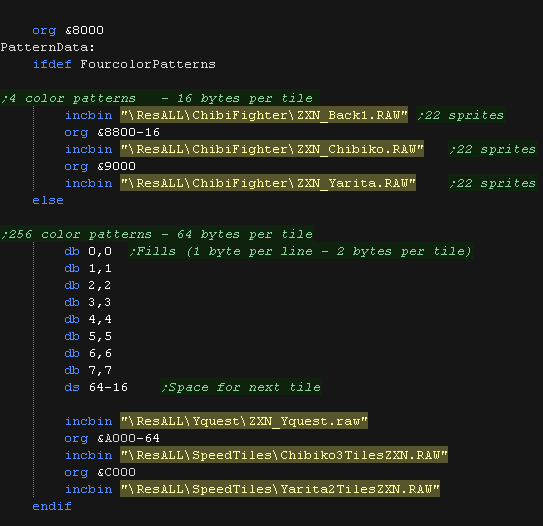
Task: Click the 4 color patterns comment
Action: click(160, 98)
